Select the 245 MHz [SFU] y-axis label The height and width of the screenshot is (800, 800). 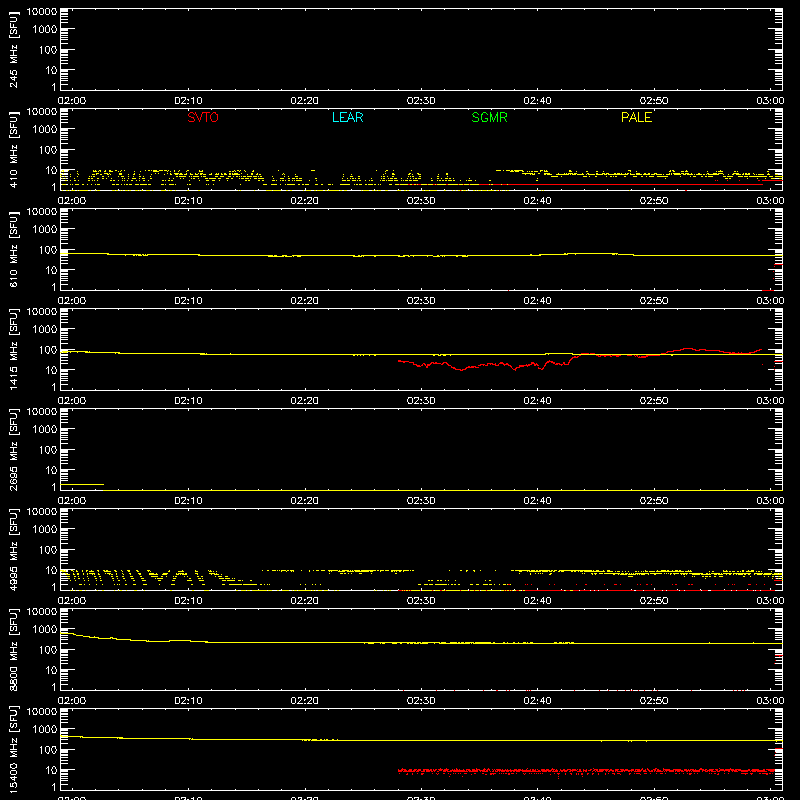pyautogui.click(x=13, y=50)
